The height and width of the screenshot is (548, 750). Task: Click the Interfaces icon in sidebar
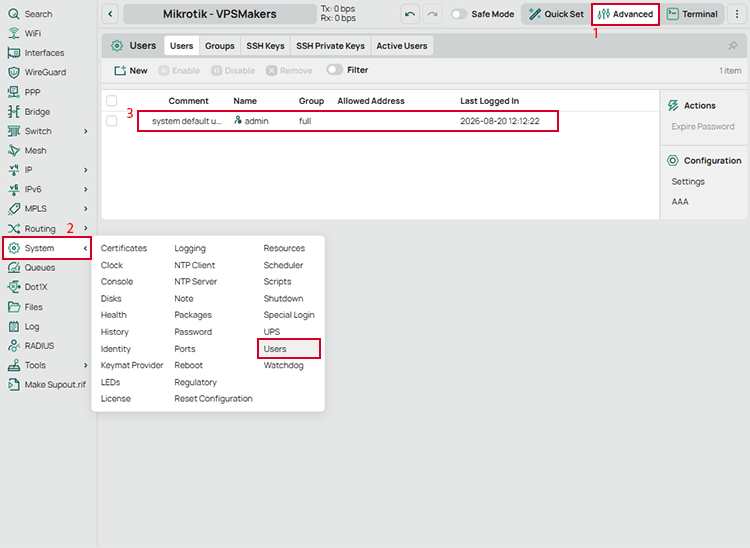pos(14,53)
